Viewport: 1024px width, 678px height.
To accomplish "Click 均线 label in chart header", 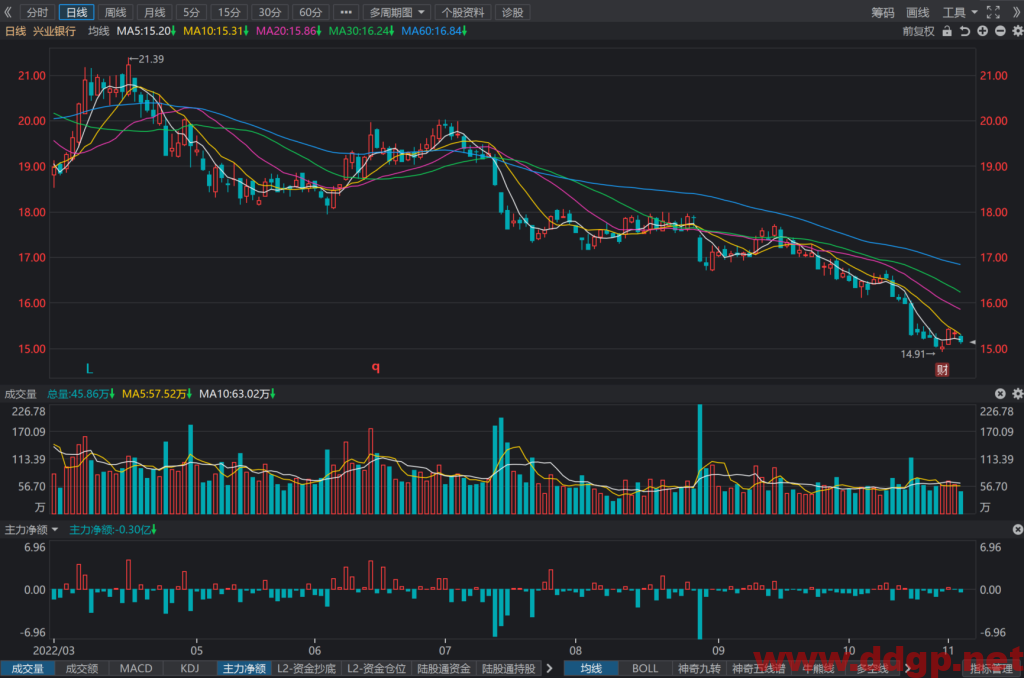I will (99, 31).
